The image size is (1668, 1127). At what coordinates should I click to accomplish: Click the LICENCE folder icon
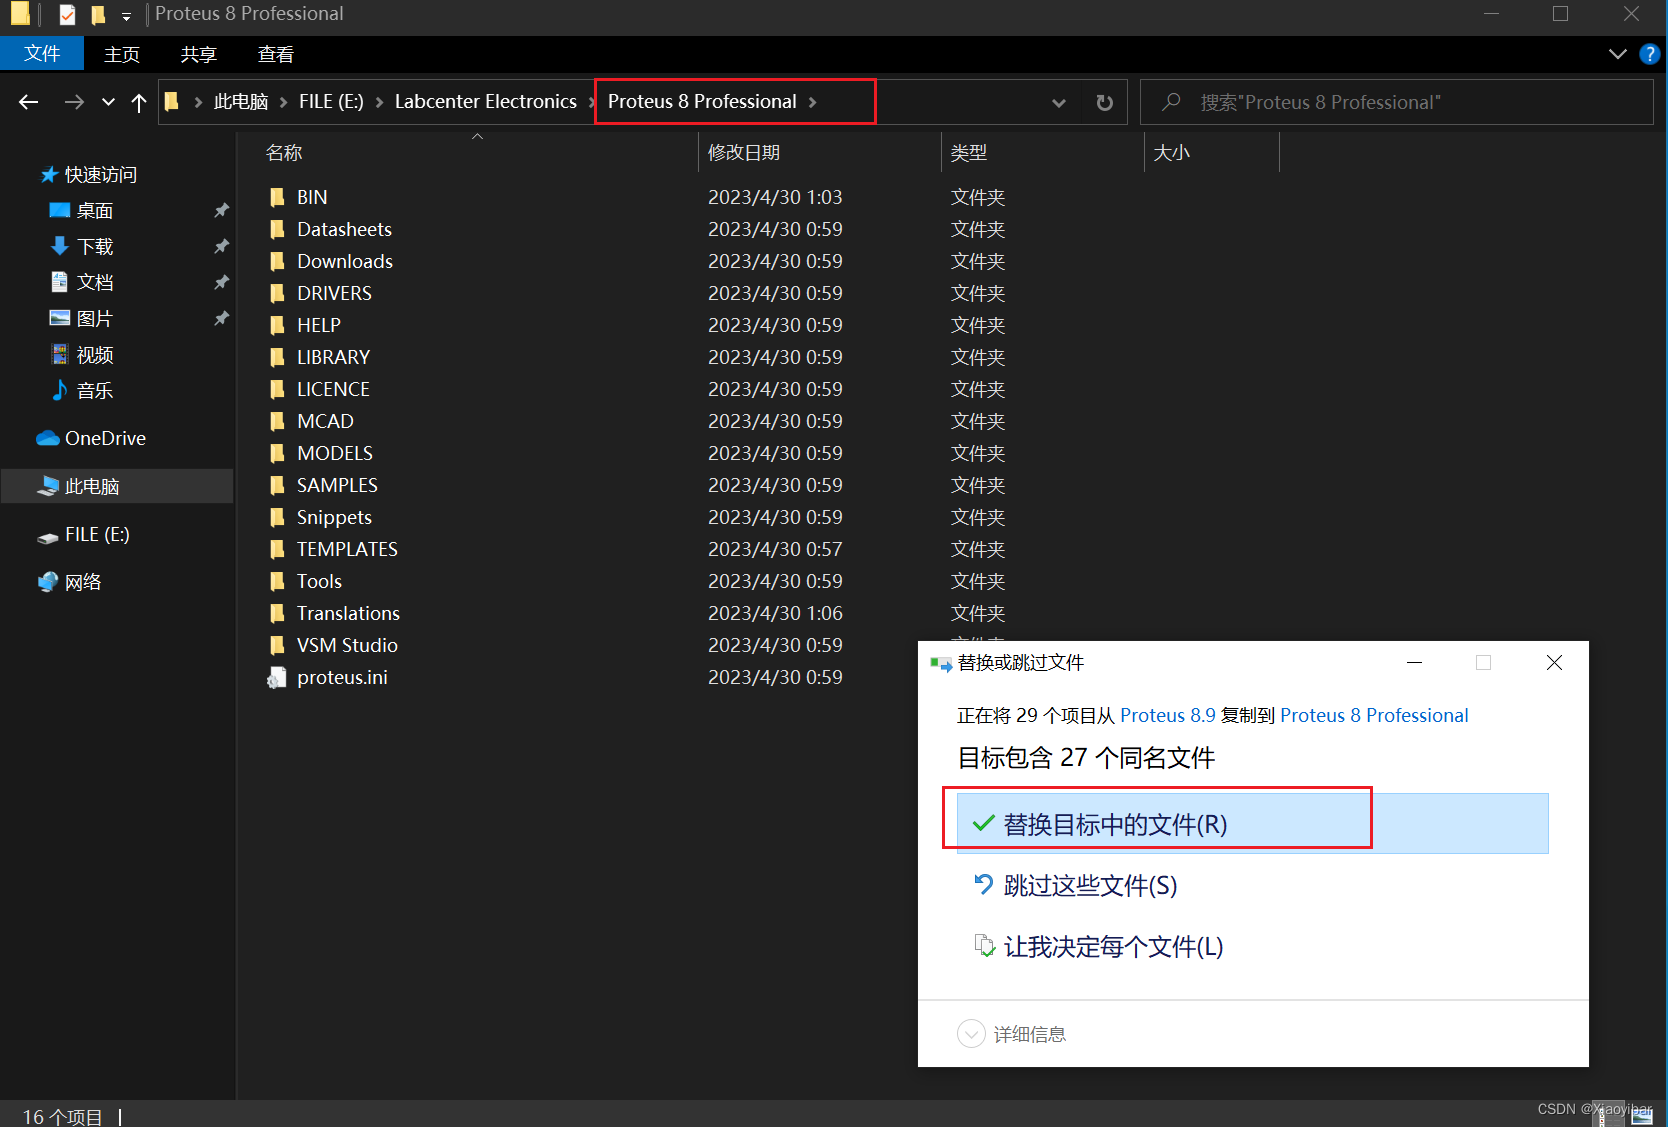coord(277,389)
